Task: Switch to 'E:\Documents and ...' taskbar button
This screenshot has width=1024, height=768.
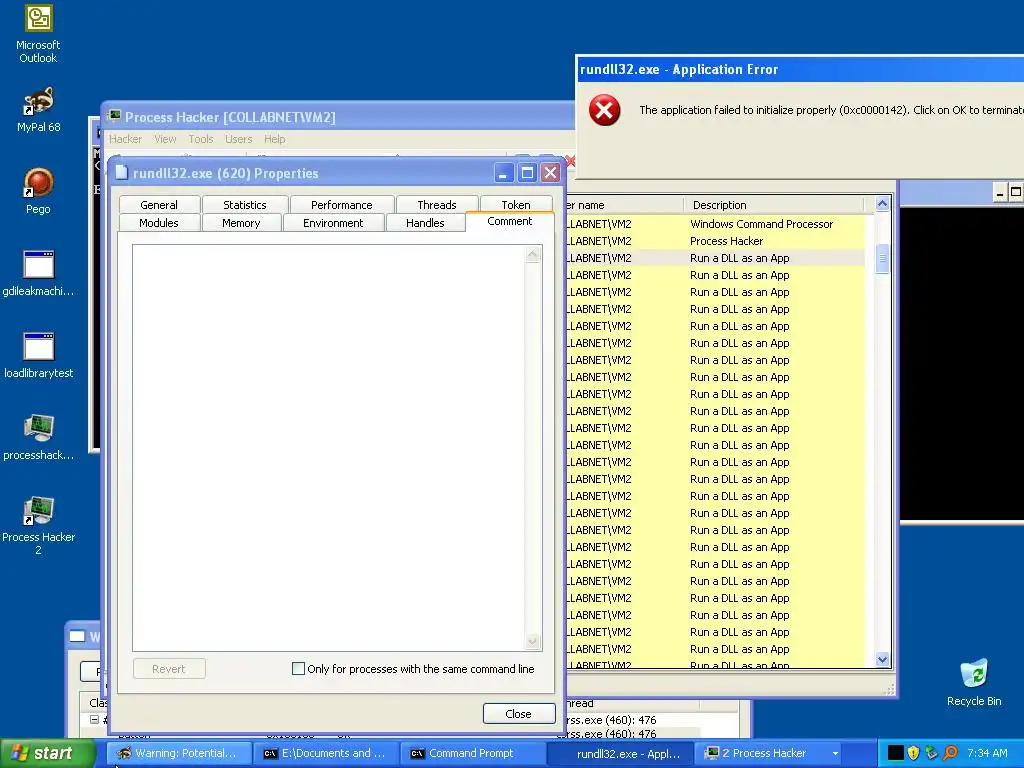Action: click(325, 753)
